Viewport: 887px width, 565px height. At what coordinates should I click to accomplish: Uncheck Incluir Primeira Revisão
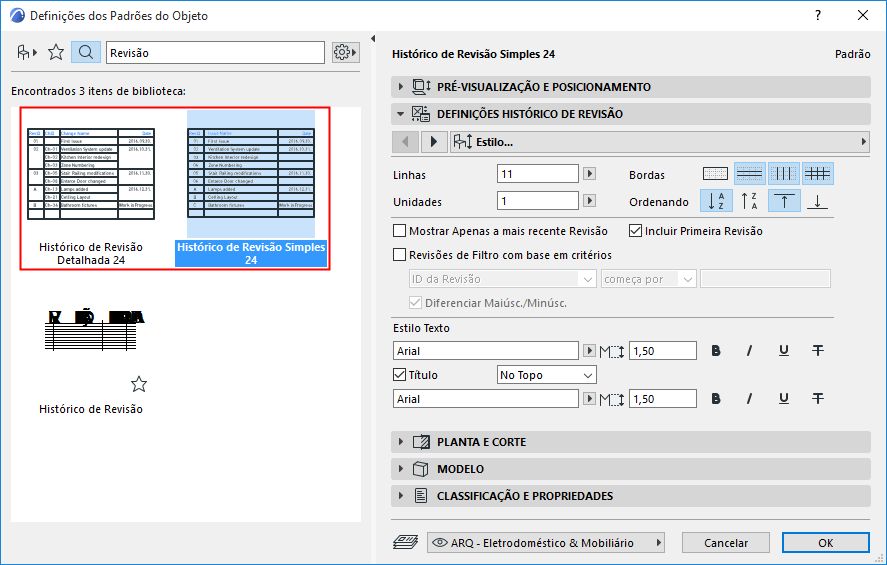(635, 231)
